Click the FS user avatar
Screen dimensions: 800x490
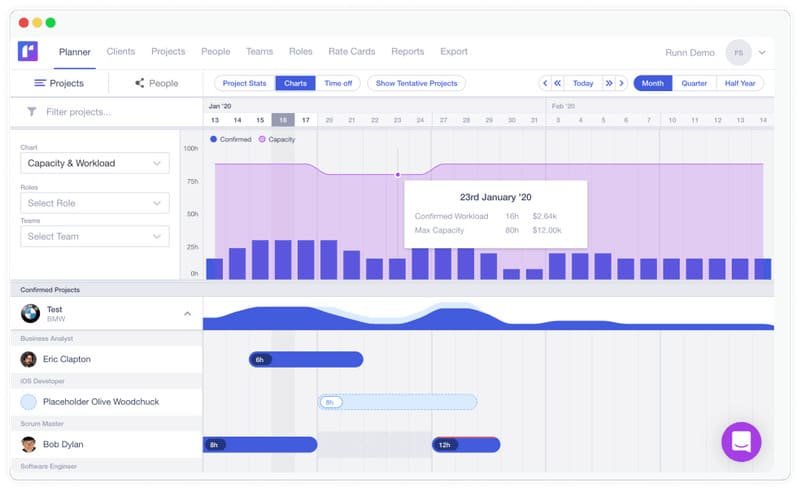[x=738, y=52]
